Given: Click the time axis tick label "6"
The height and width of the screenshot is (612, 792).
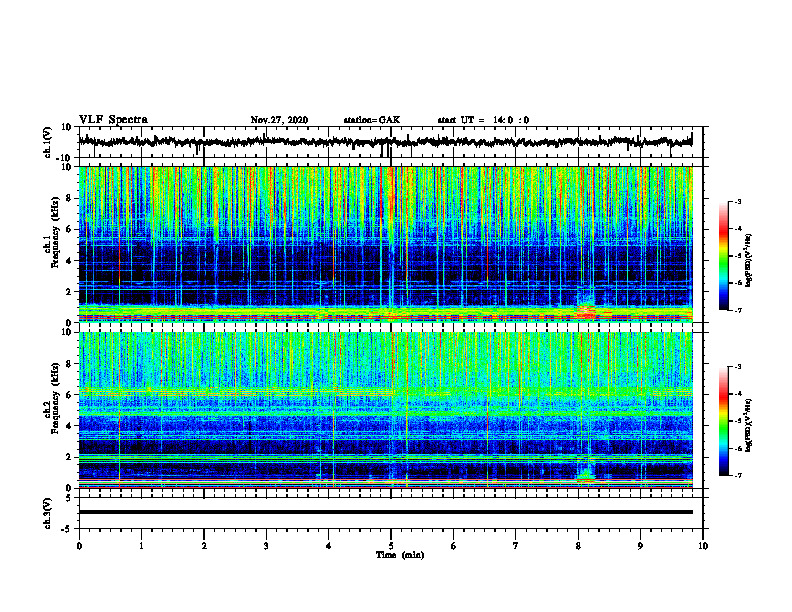Looking at the screenshot, I should click(x=454, y=546).
